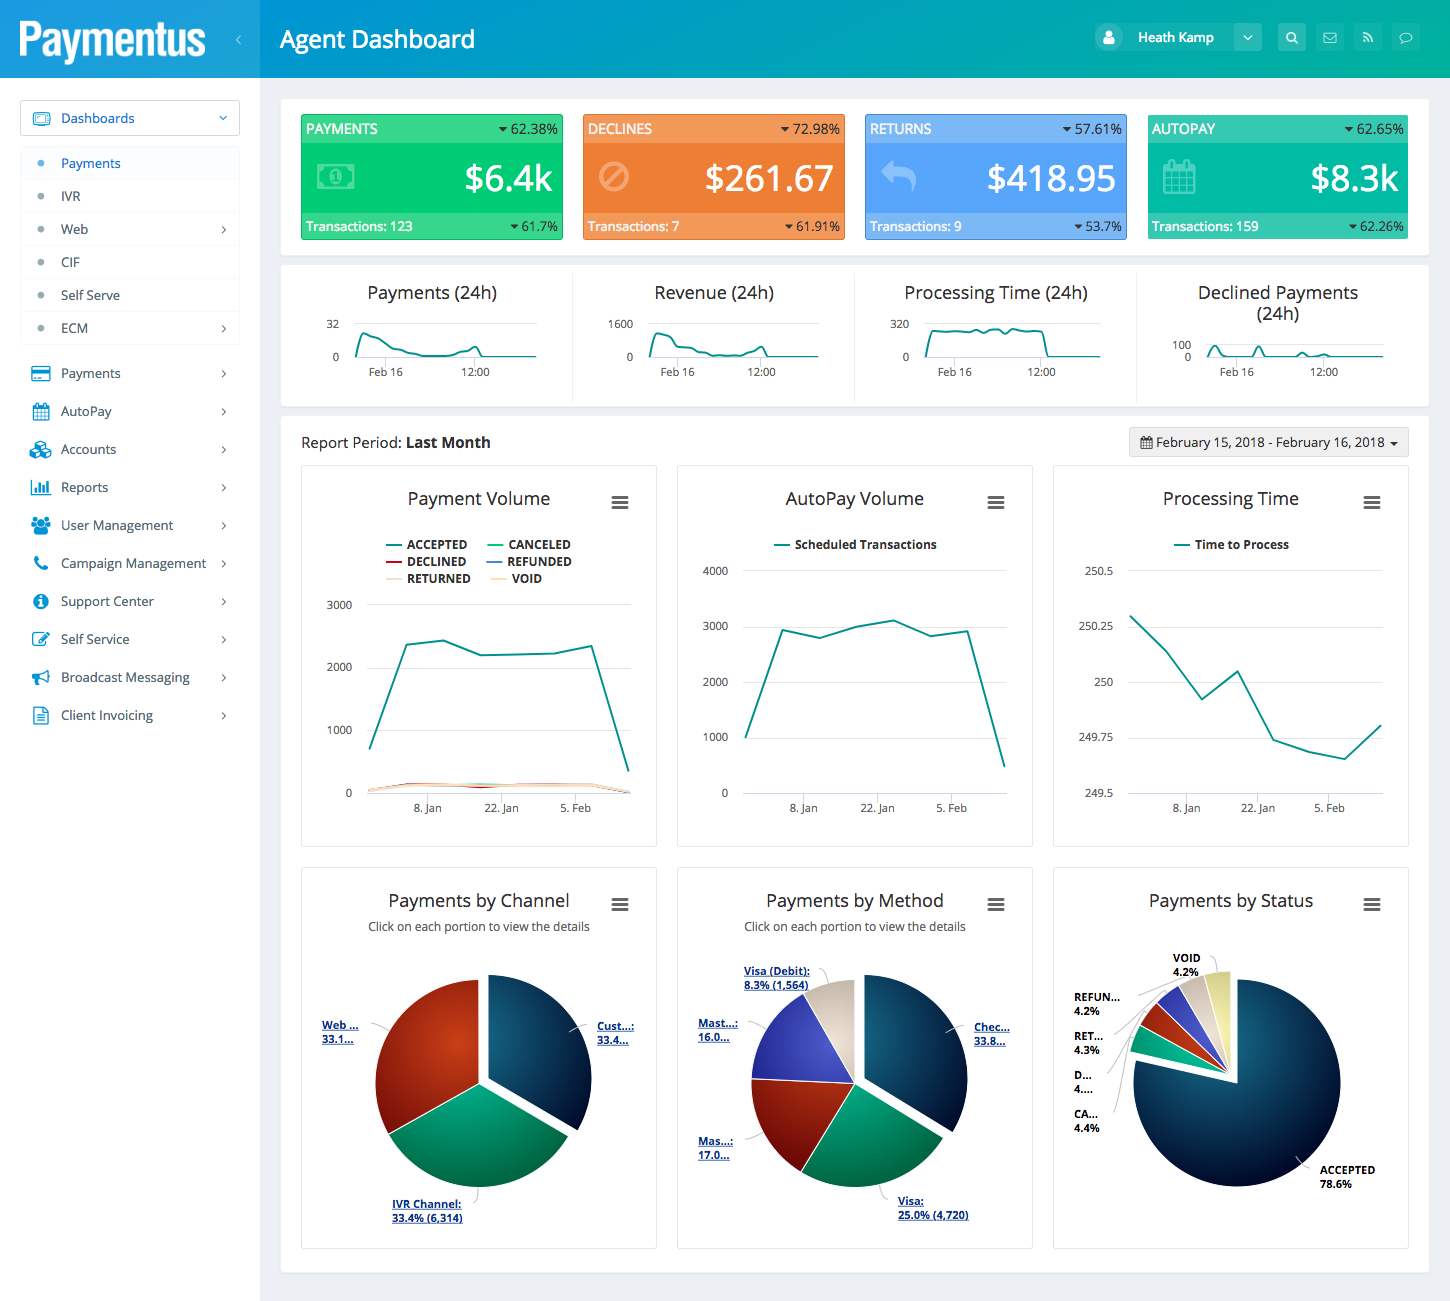
Task: Open Payments by Status chart menu icon
Action: [1372, 905]
